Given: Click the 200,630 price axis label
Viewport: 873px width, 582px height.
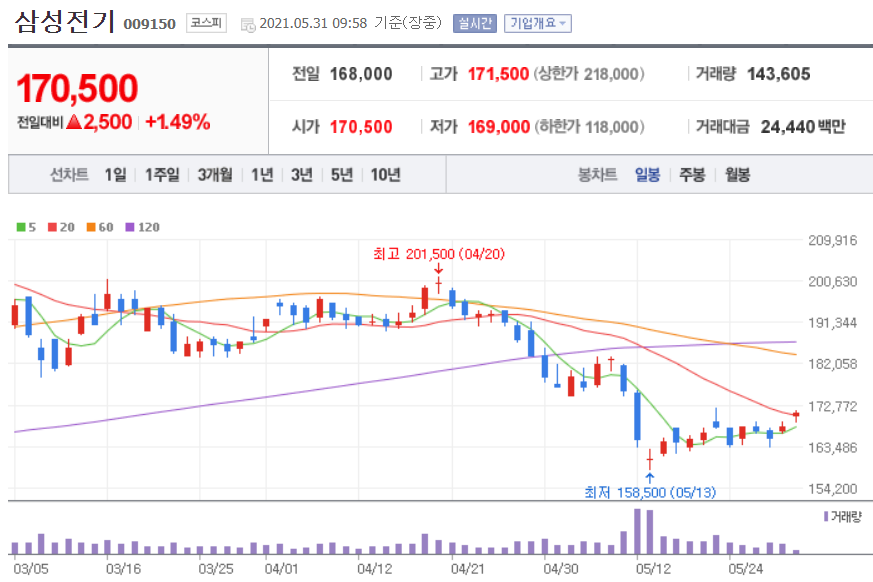Looking at the screenshot, I should (832, 282).
